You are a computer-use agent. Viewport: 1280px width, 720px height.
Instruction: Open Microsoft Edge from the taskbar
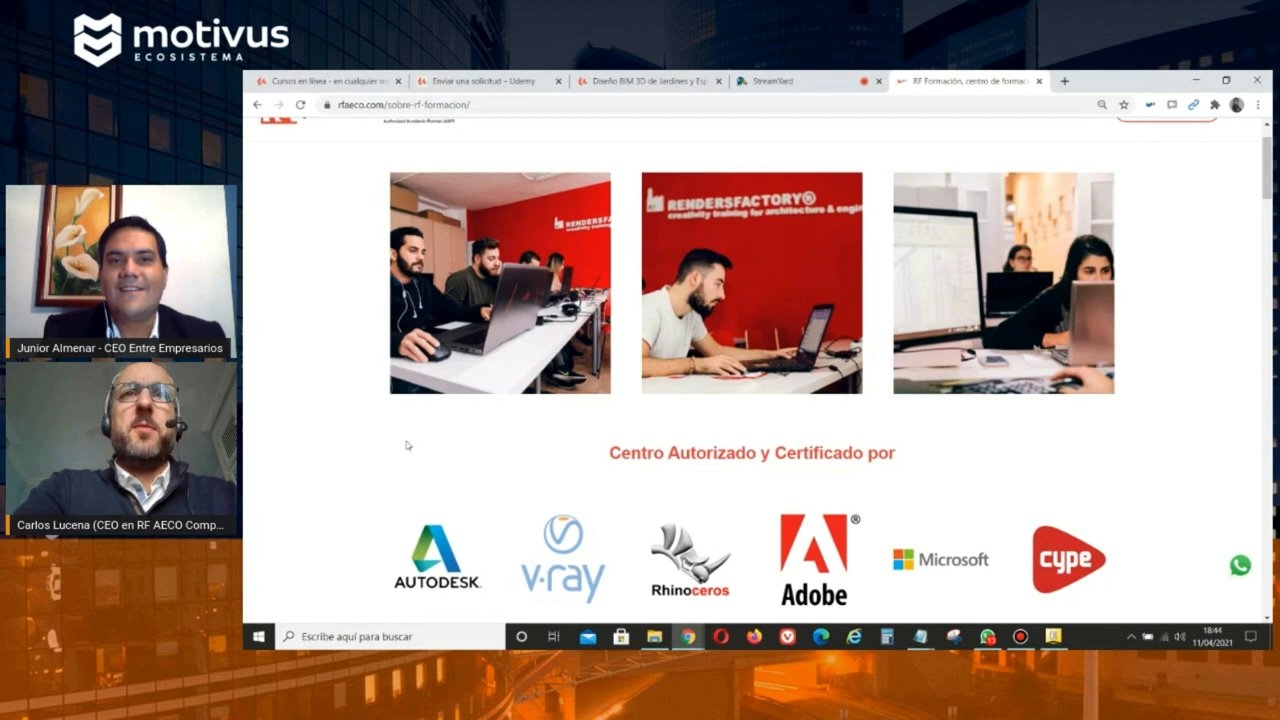tap(820, 637)
